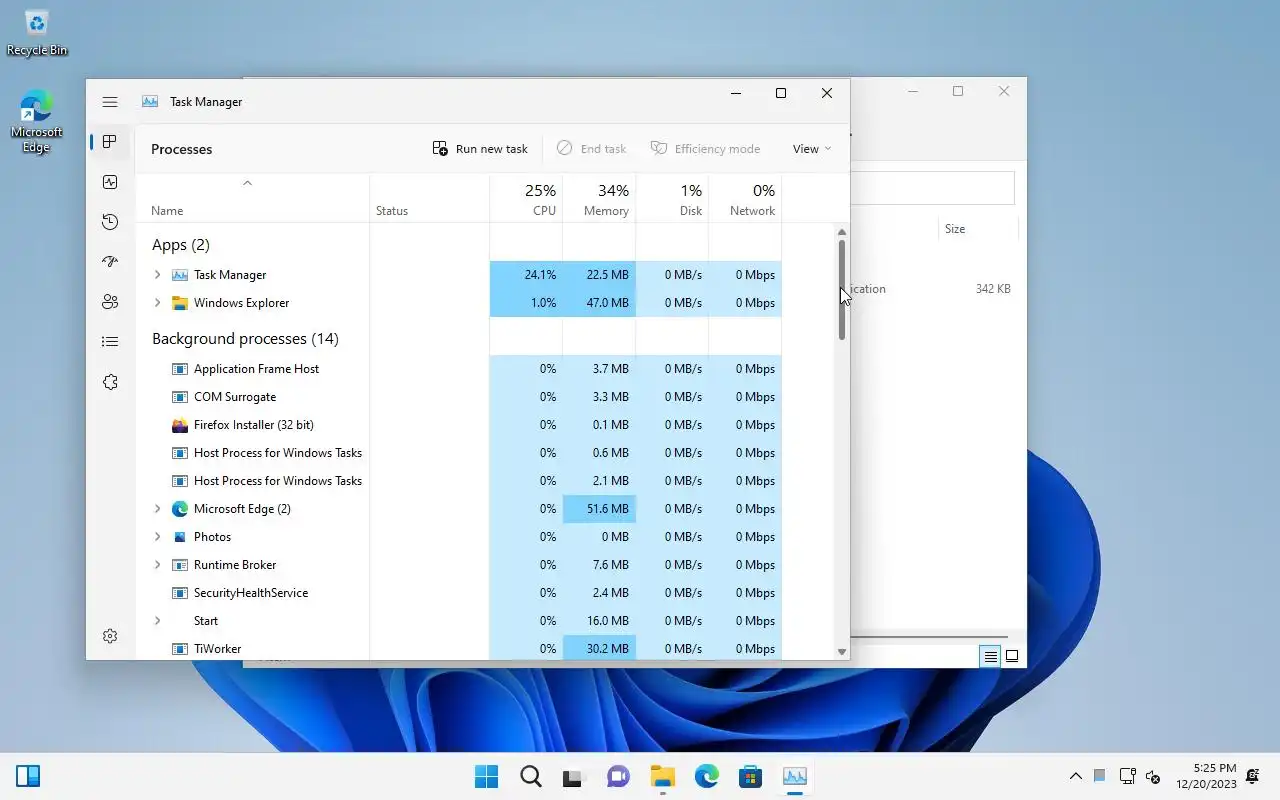
Task: Switch to large icons view in Explorer window
Action: [1012, 656]
